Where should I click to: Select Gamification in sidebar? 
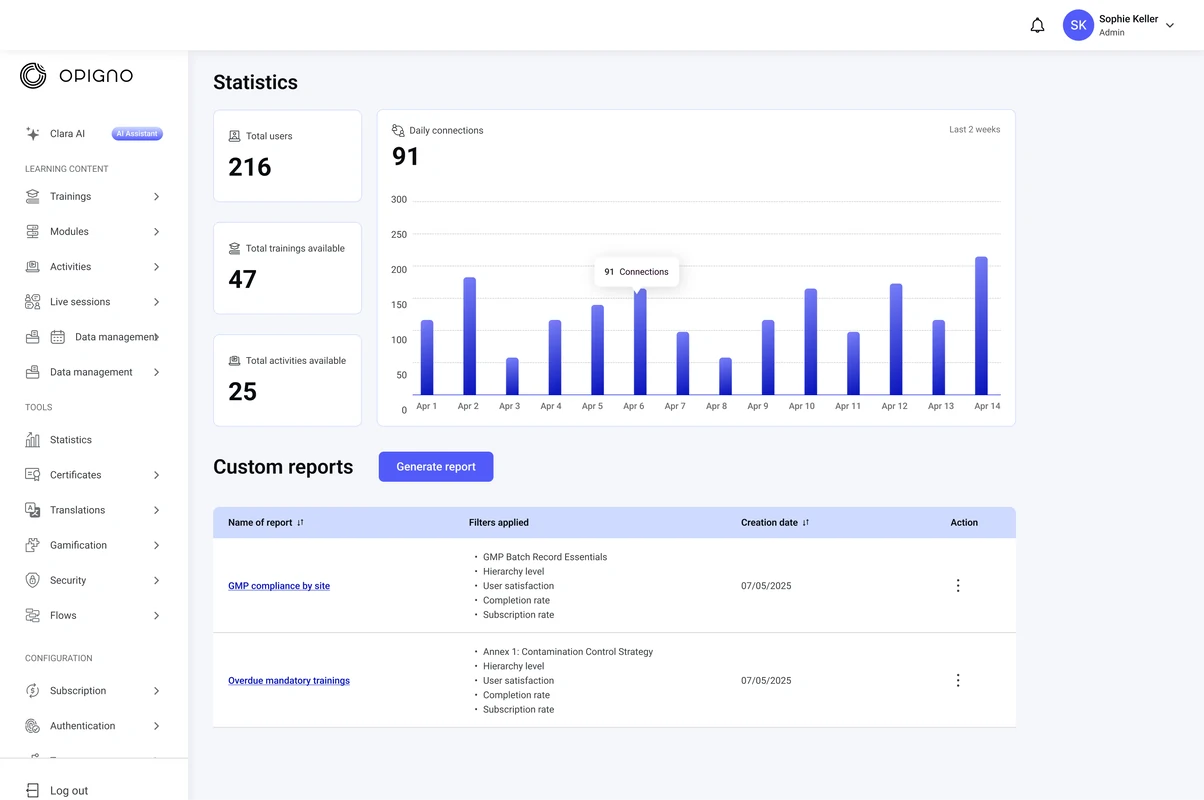[x=78, y=545]
